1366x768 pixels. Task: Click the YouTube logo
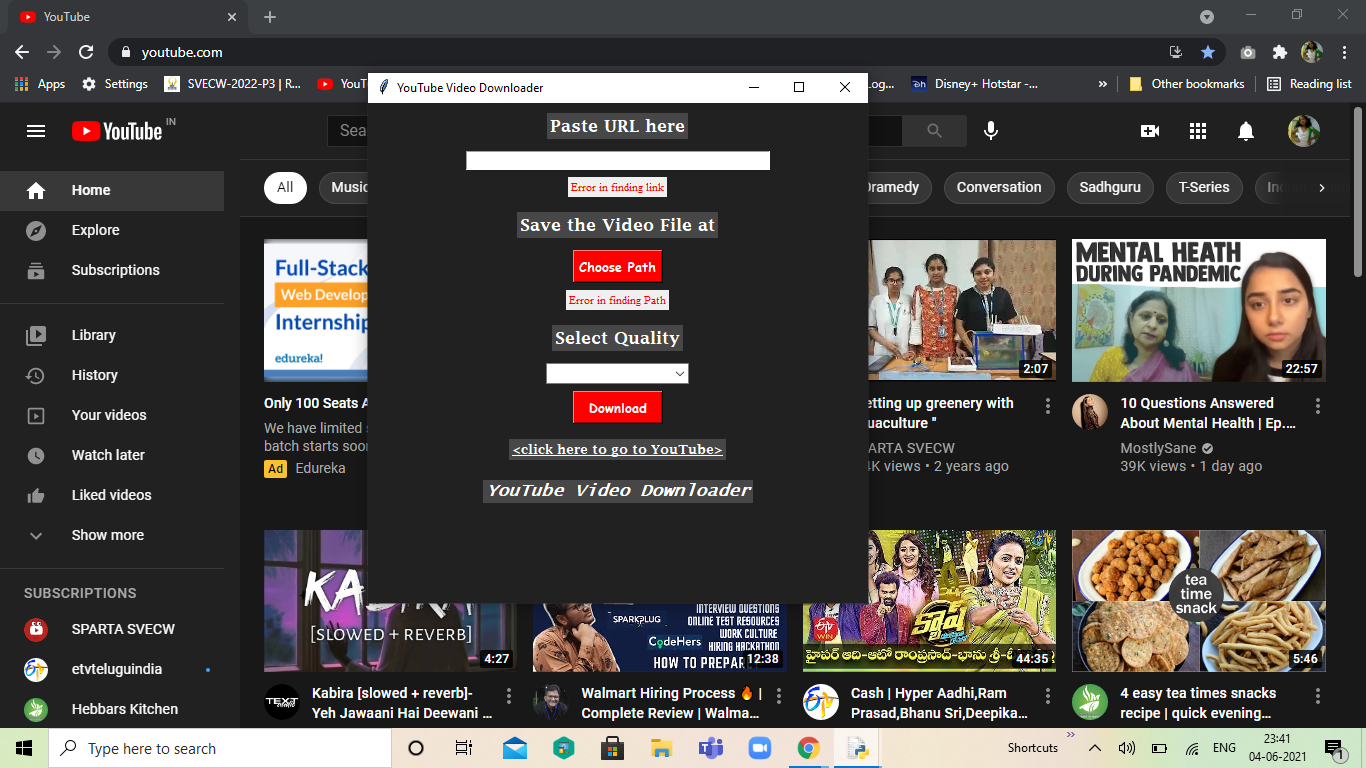coord(114,130)
